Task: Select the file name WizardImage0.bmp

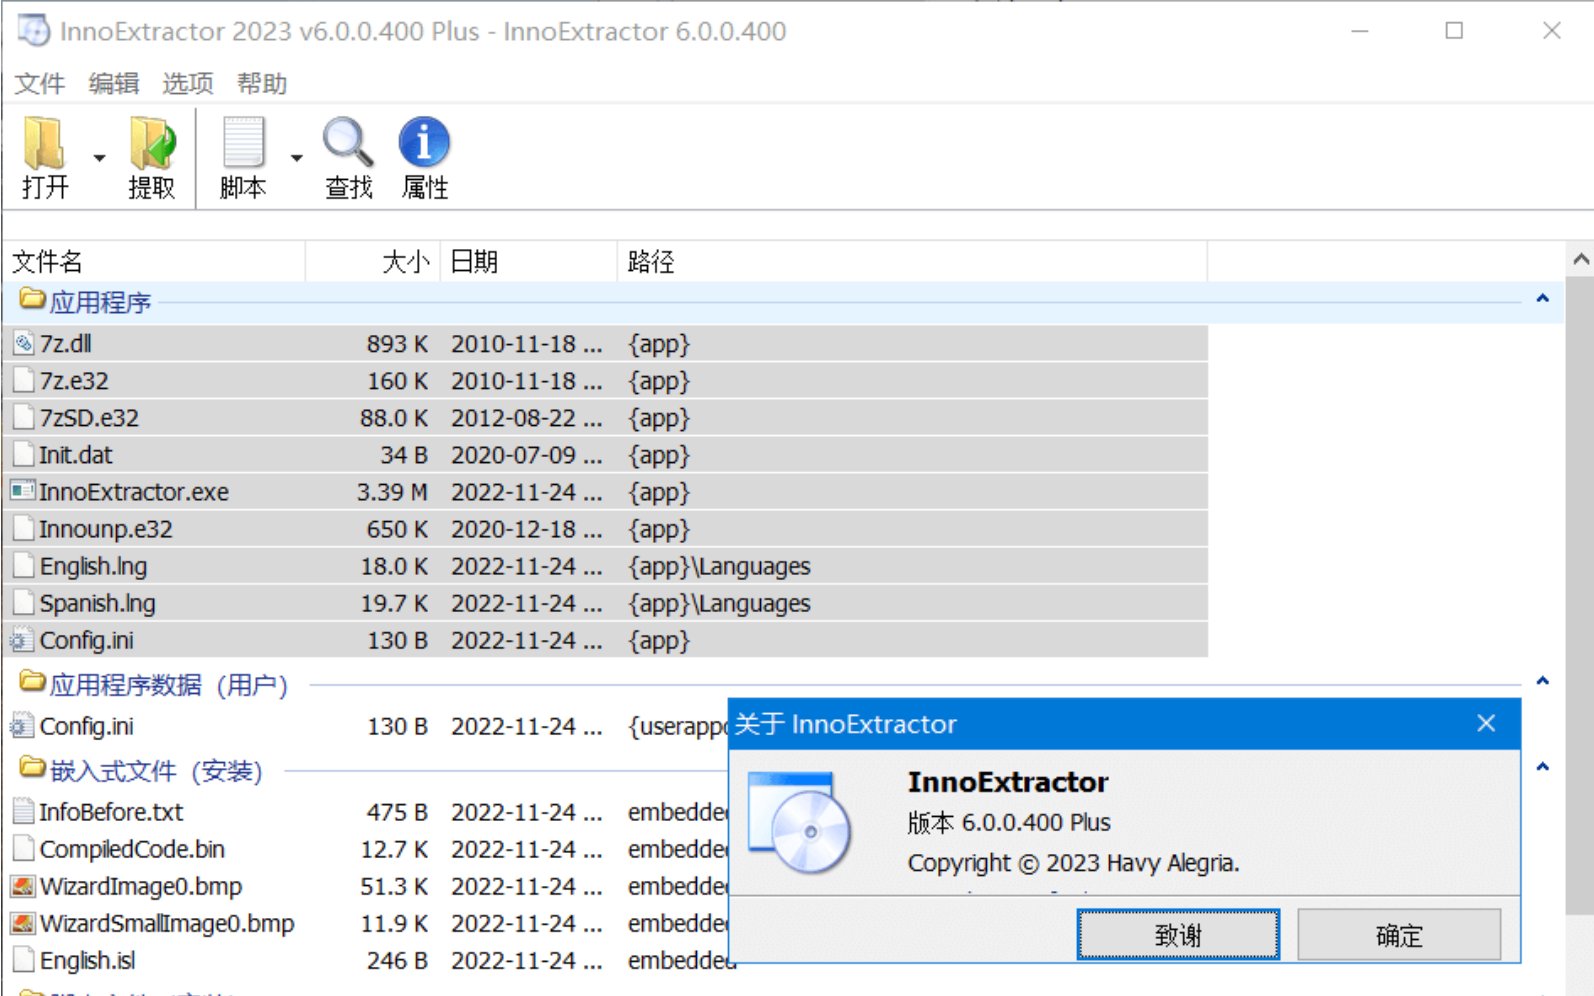Action: 141,886
